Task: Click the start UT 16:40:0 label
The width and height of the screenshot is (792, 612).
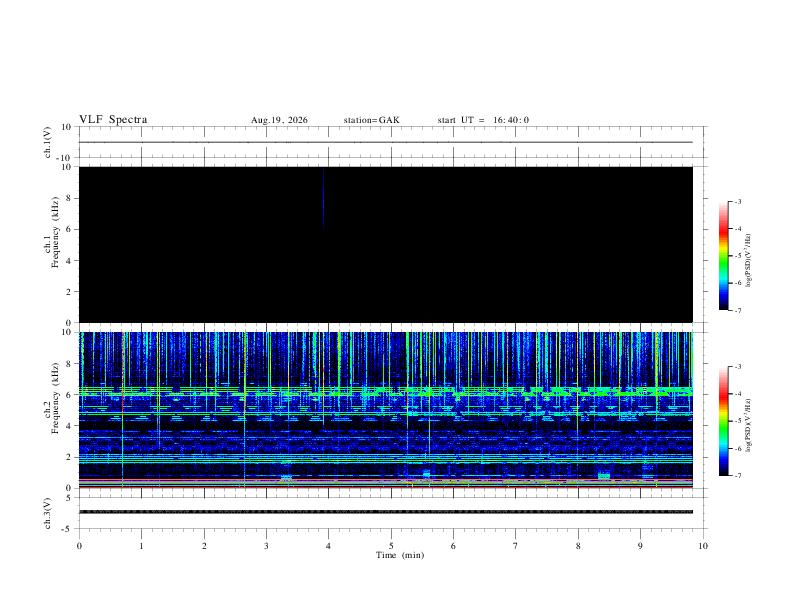Action: tap(483, 120)
